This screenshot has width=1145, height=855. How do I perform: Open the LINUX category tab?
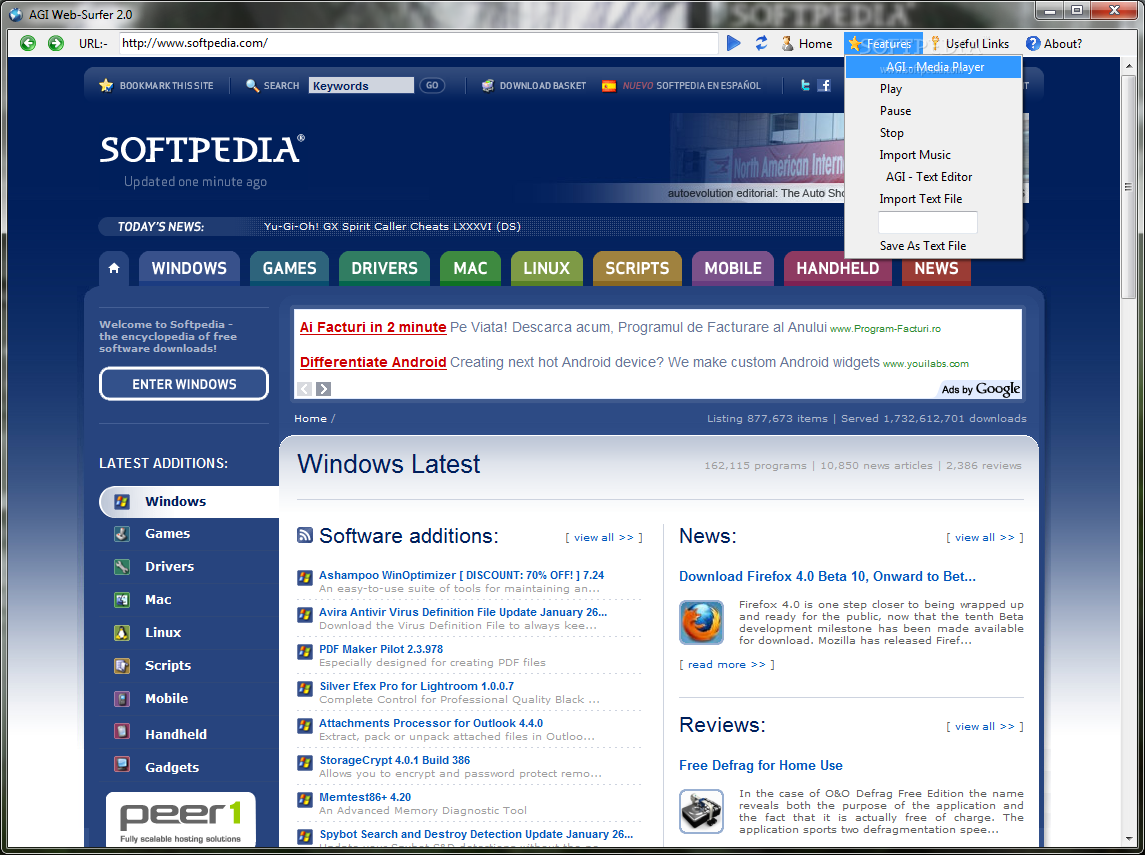(546, 268)
